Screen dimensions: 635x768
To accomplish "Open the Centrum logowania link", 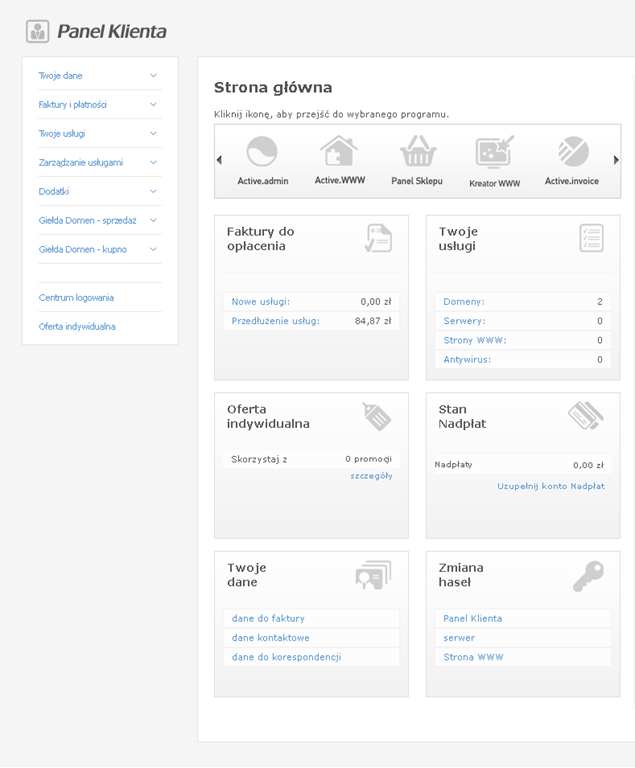I will click(76, 298).
